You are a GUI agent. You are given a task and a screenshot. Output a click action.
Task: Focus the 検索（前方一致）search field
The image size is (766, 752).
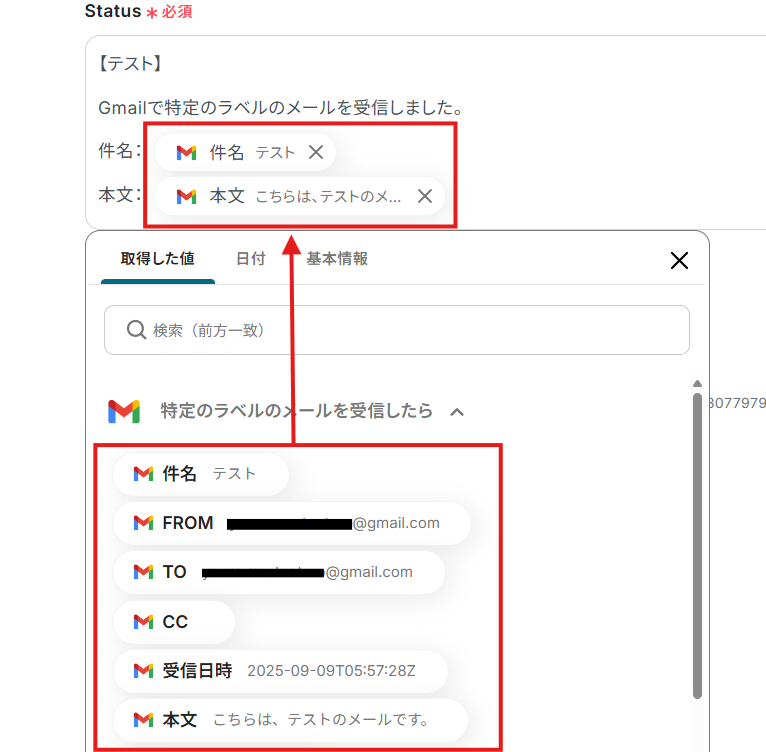click(x=397, y=330)
